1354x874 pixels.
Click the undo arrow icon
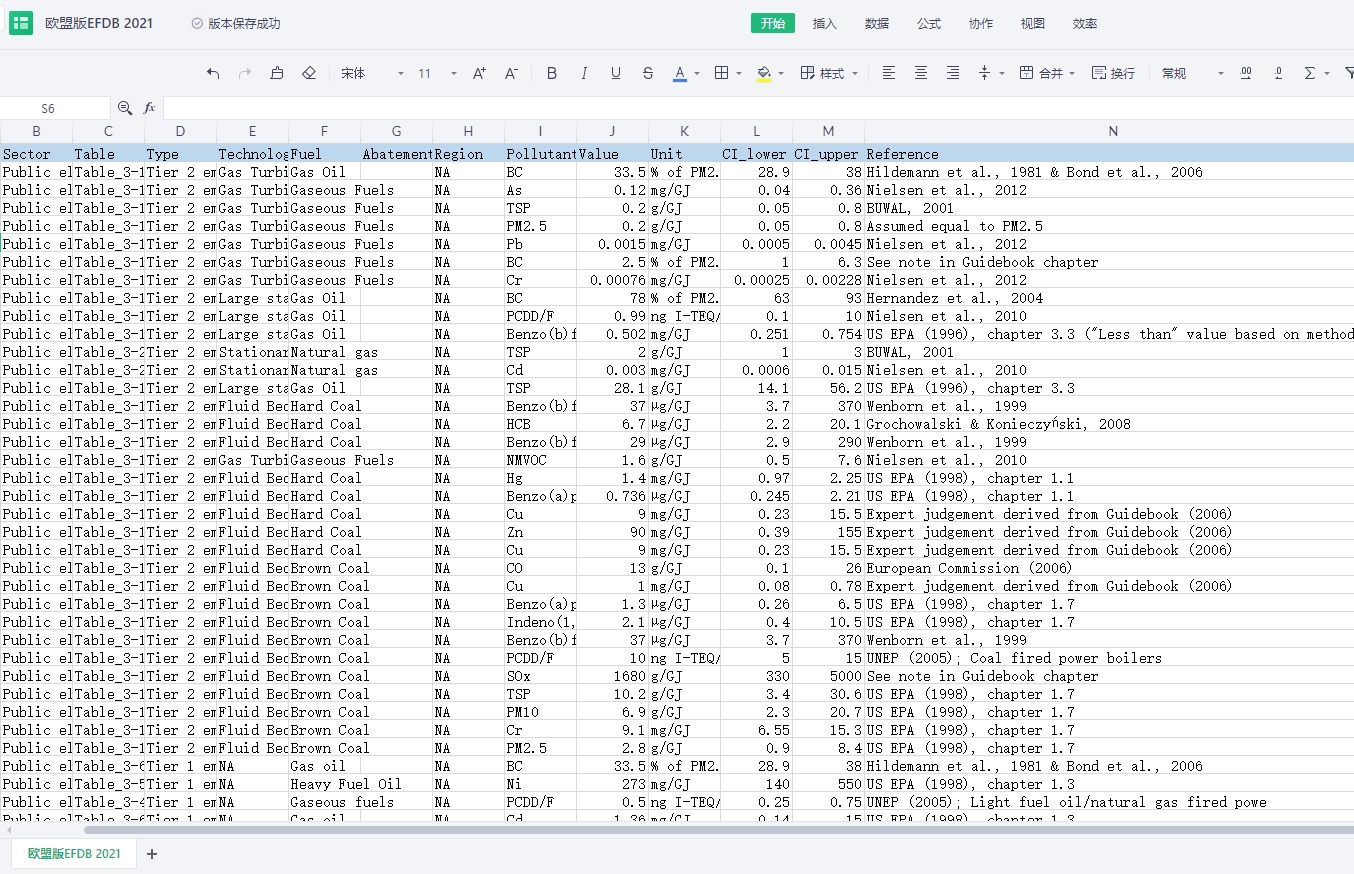pyautogui.click(x=213, y=73)
